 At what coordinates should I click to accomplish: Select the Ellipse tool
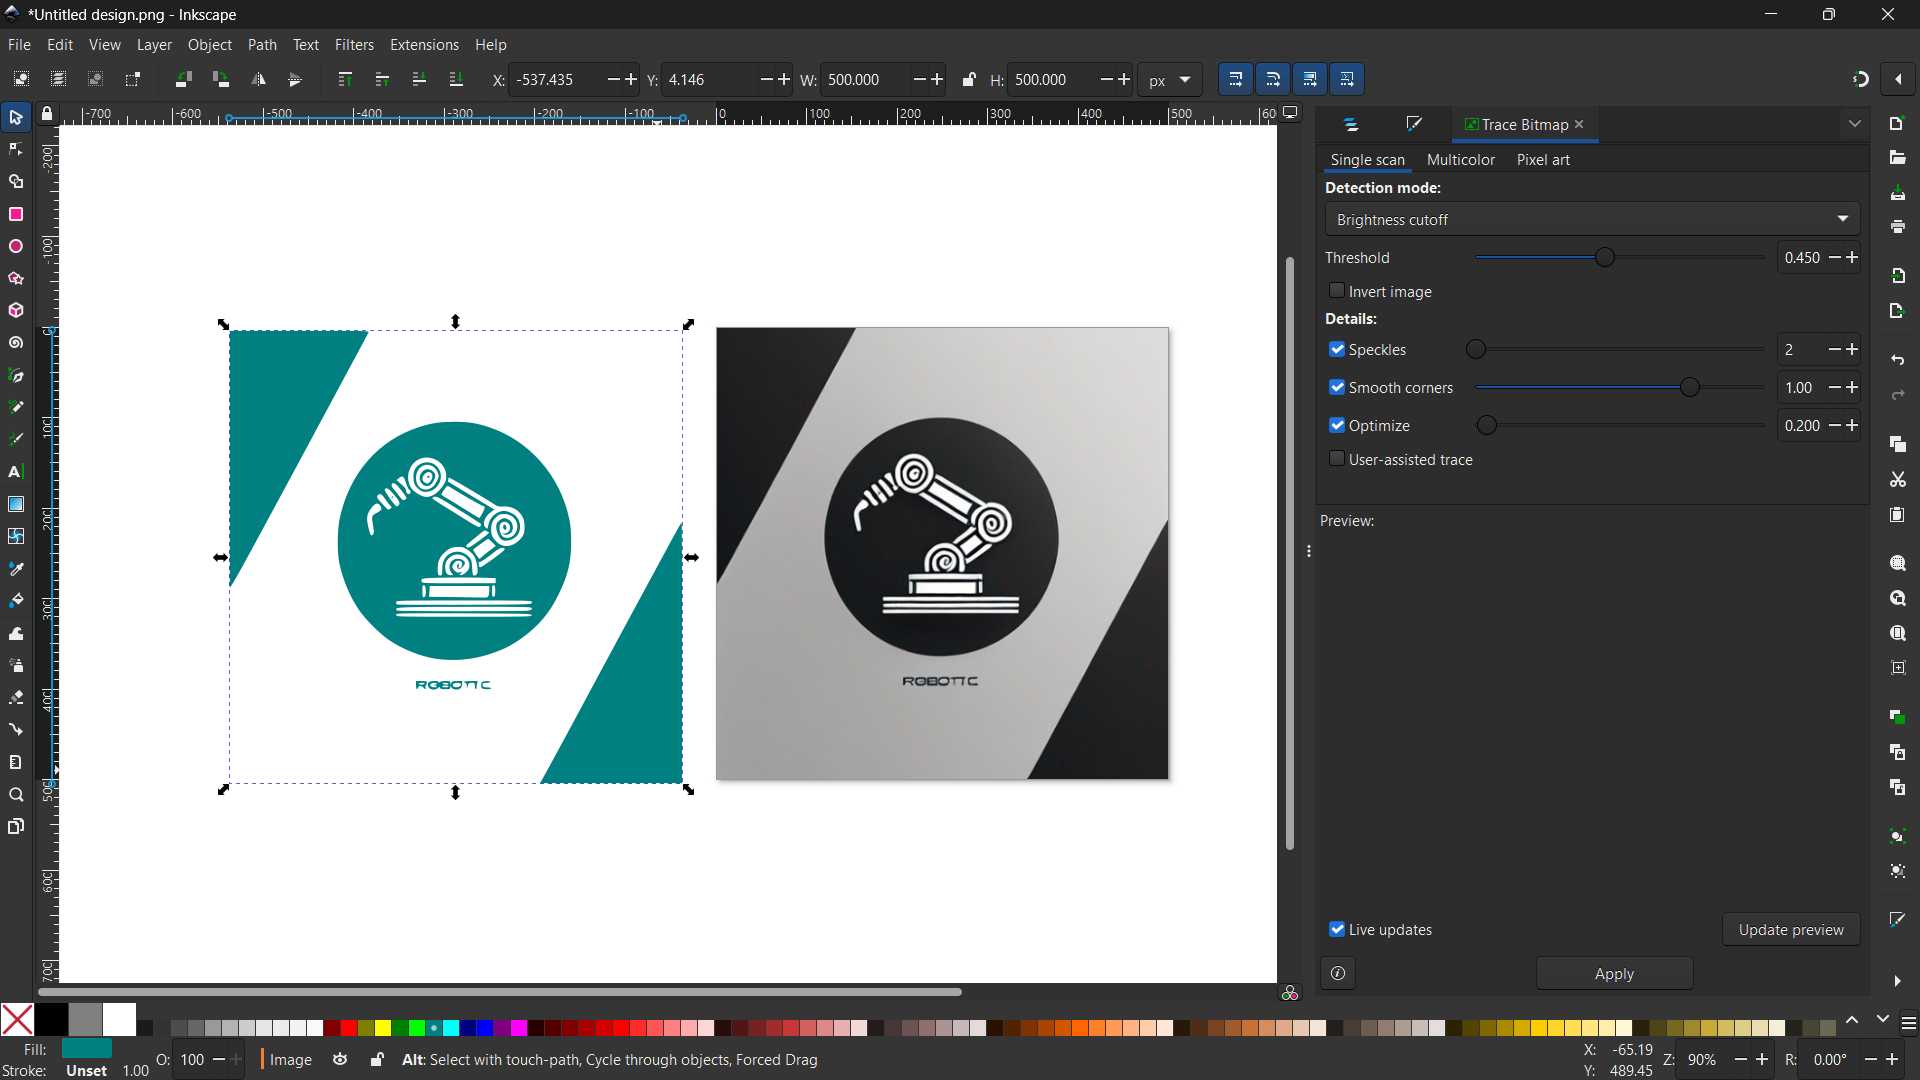(x=16, y=247)
